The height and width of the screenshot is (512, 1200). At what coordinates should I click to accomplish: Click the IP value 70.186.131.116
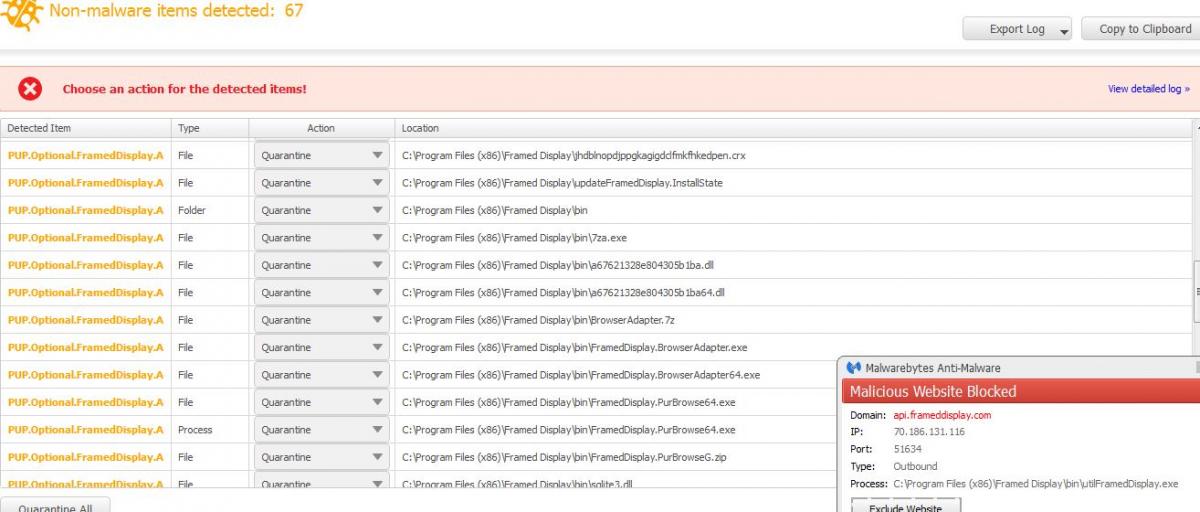coord(929,432)
